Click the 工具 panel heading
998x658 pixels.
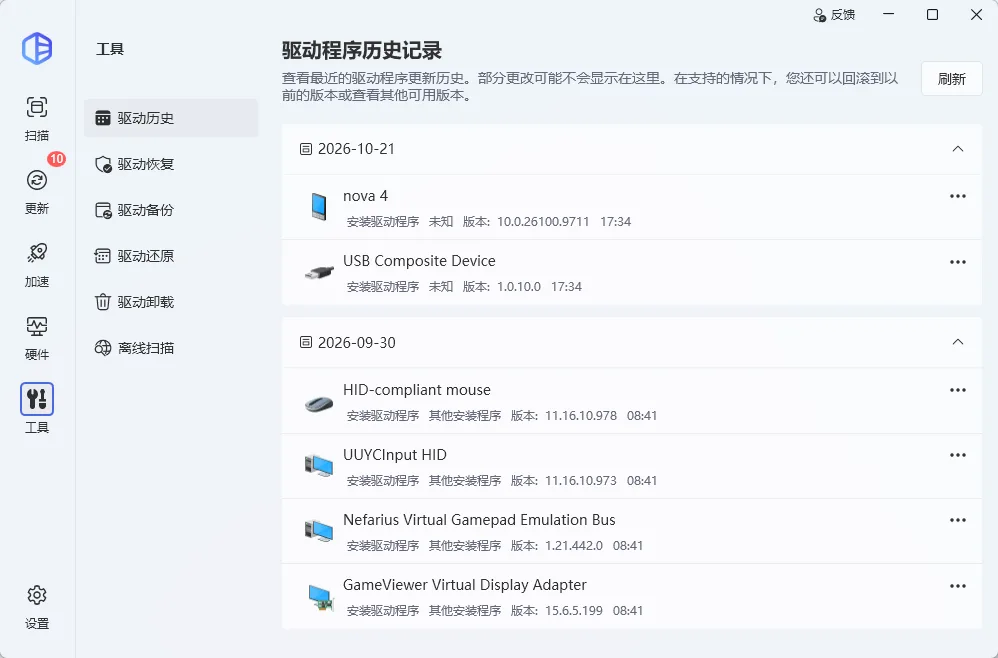(x=109, y=49)
